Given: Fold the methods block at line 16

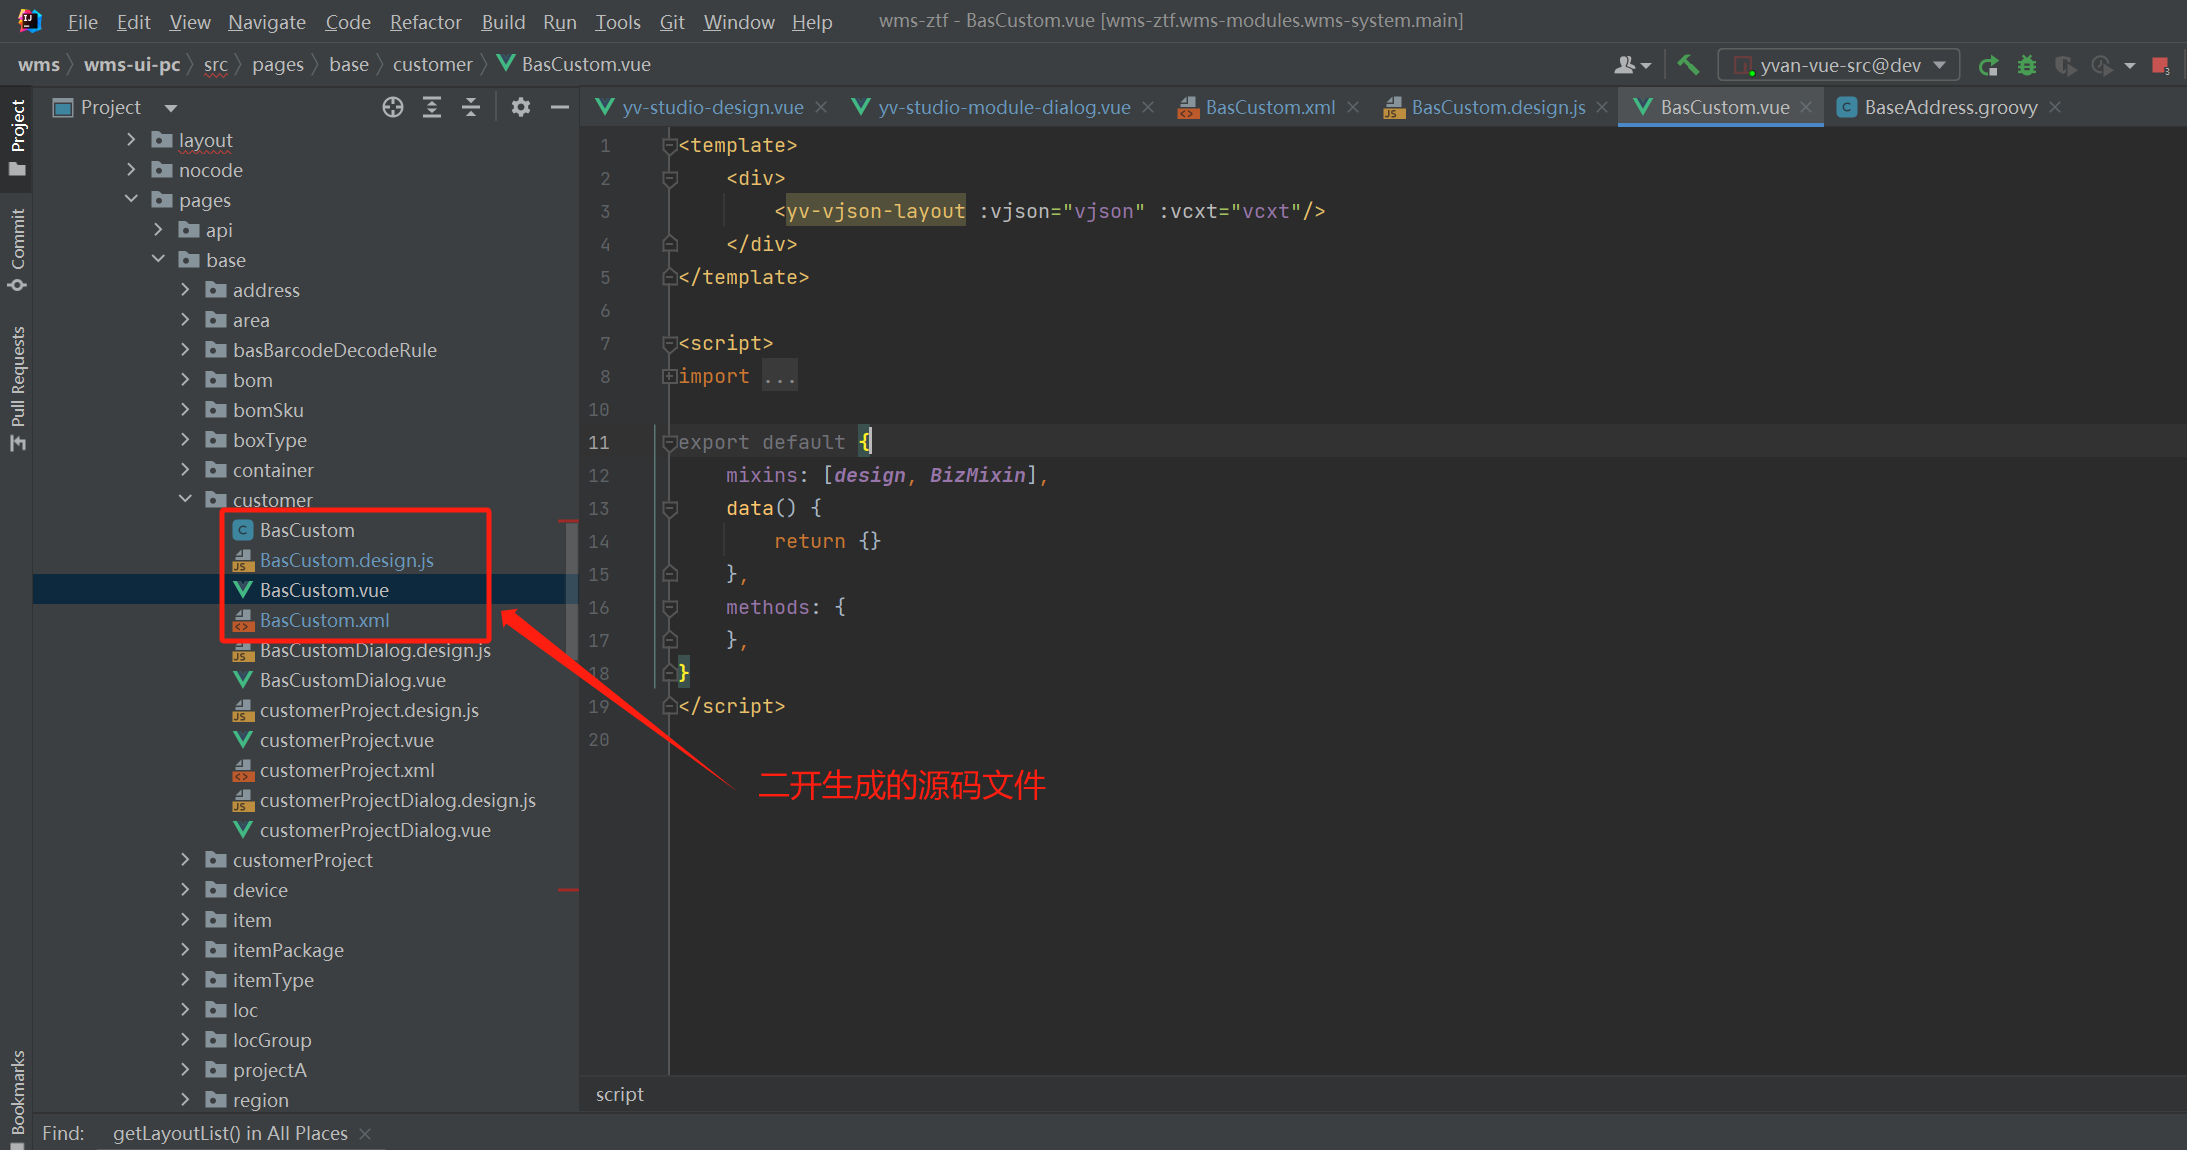Looking at the screenshot, I should point(669,608).
